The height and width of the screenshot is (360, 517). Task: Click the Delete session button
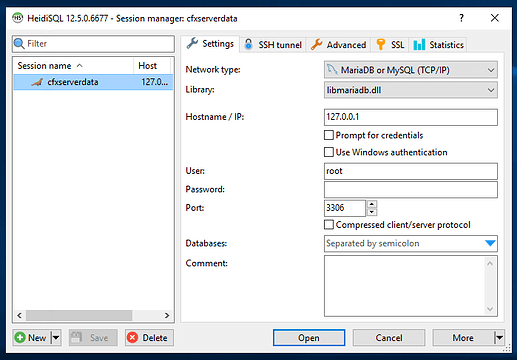150,338
